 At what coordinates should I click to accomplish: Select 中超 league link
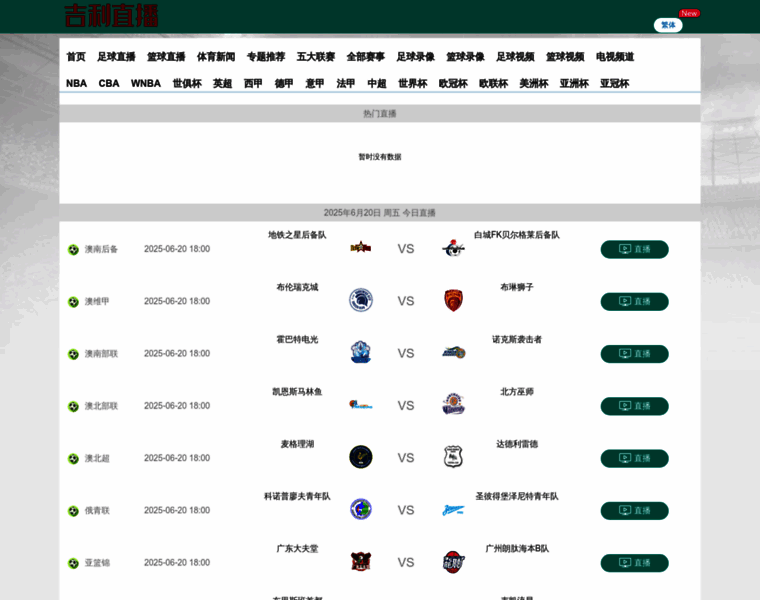[377, 83]
